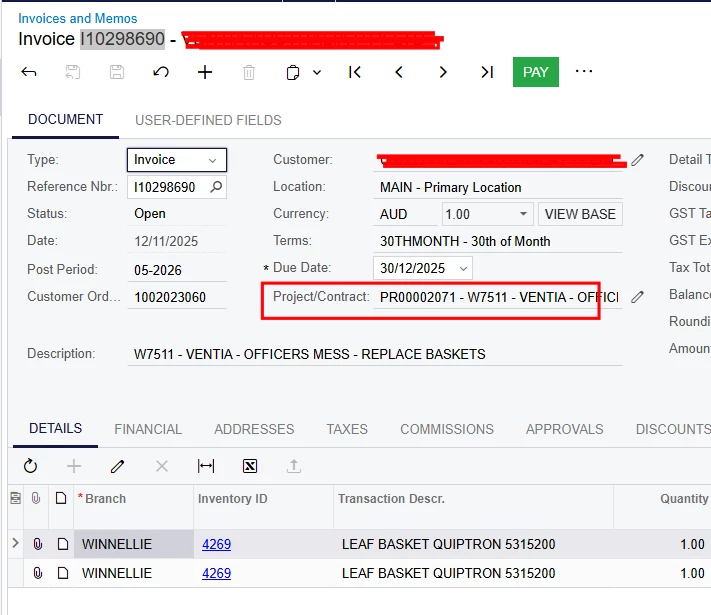Click the Clipboard copy-paste icon
Screen dimensions: 711x615
click(293, 72)
